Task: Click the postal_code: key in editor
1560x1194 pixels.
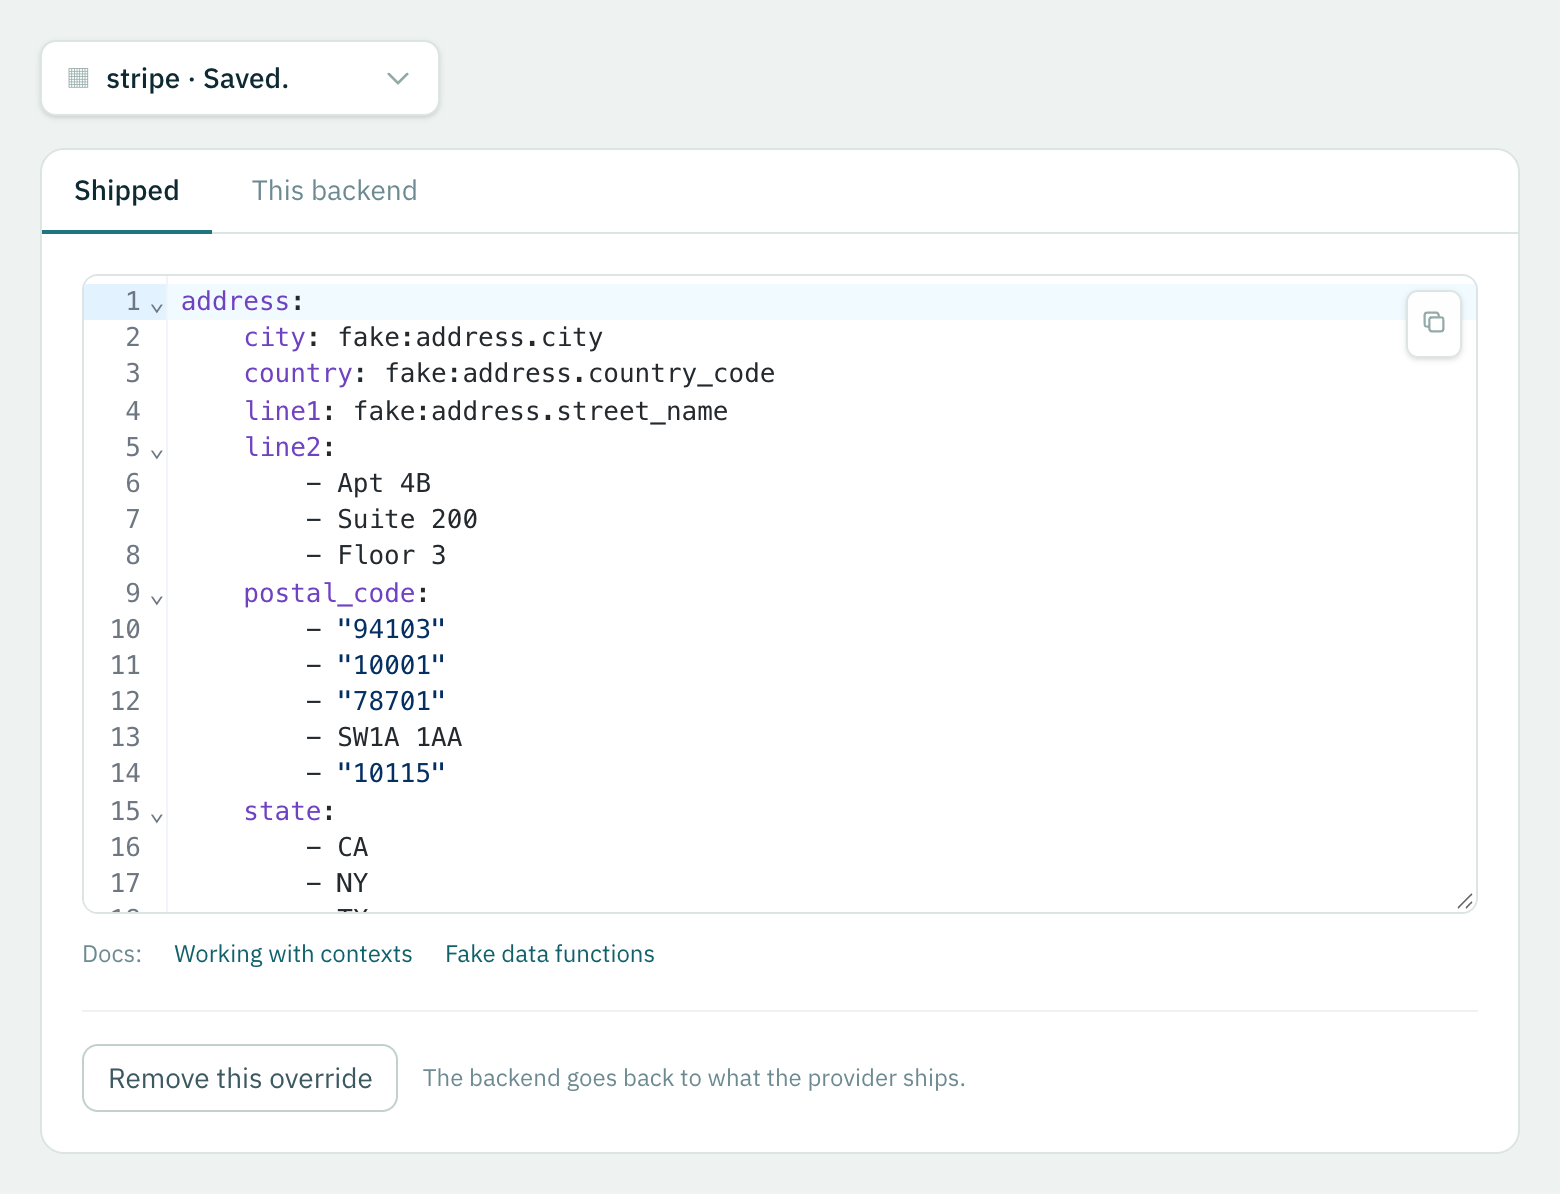Action: [337, 593]
